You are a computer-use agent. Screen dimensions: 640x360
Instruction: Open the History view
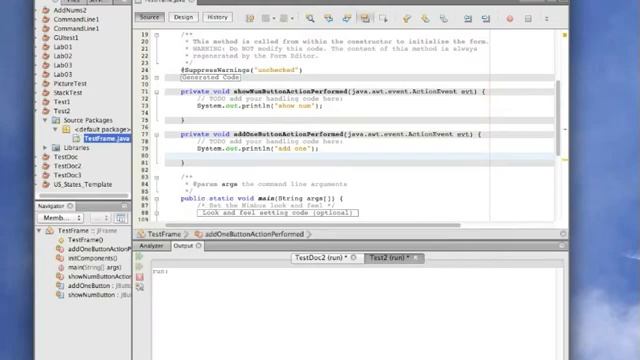[217, 17]
